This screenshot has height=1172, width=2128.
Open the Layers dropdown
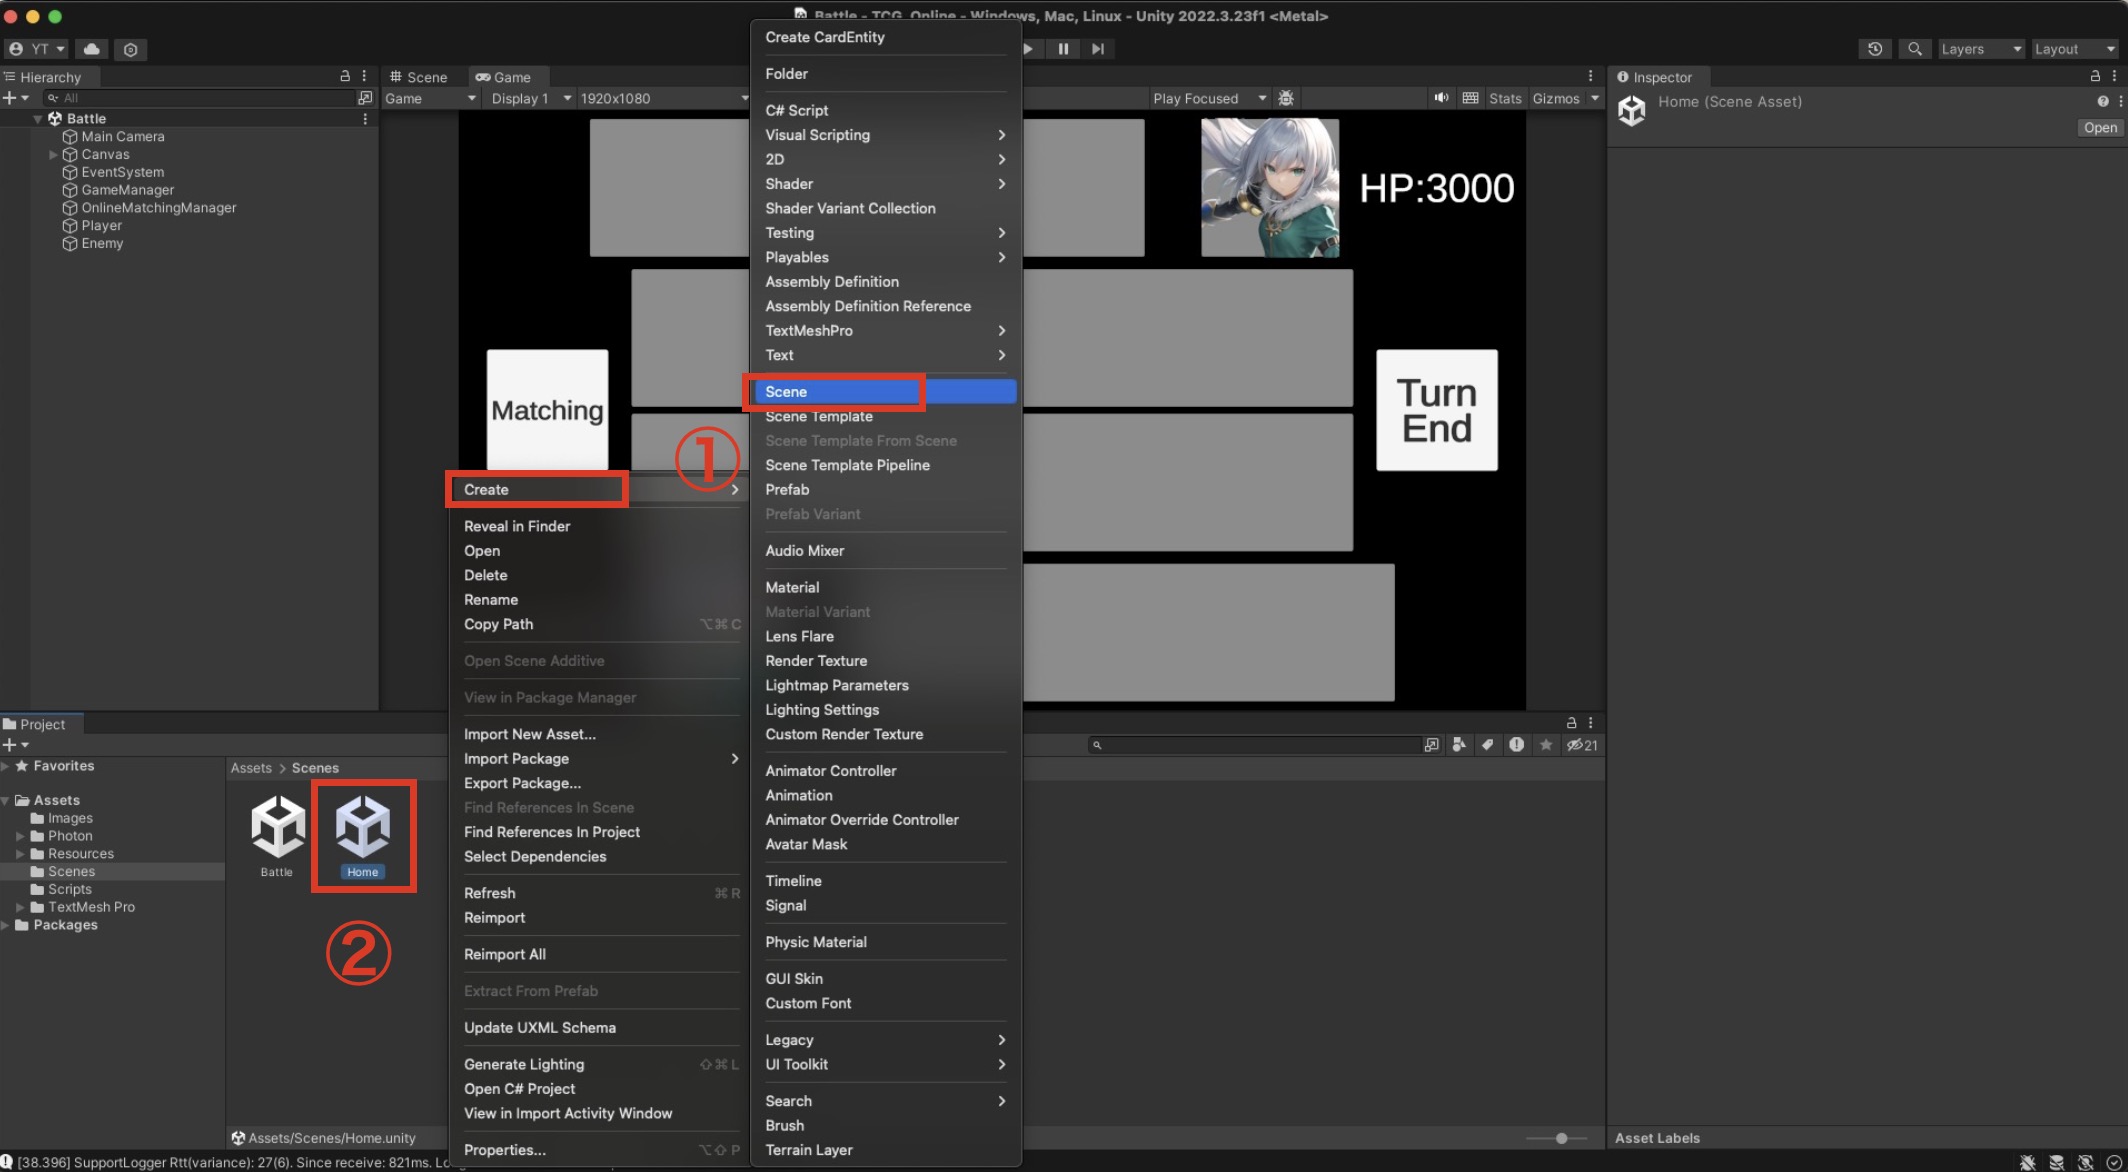[x=1980, y=49]
